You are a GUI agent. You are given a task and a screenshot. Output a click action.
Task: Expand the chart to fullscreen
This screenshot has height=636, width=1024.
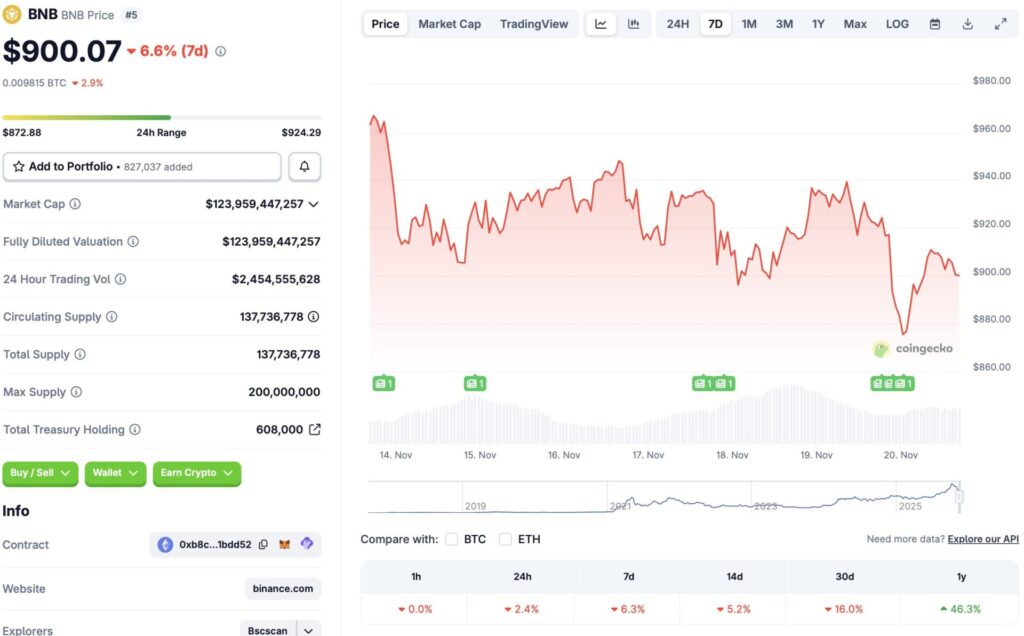click(1001, 23)
